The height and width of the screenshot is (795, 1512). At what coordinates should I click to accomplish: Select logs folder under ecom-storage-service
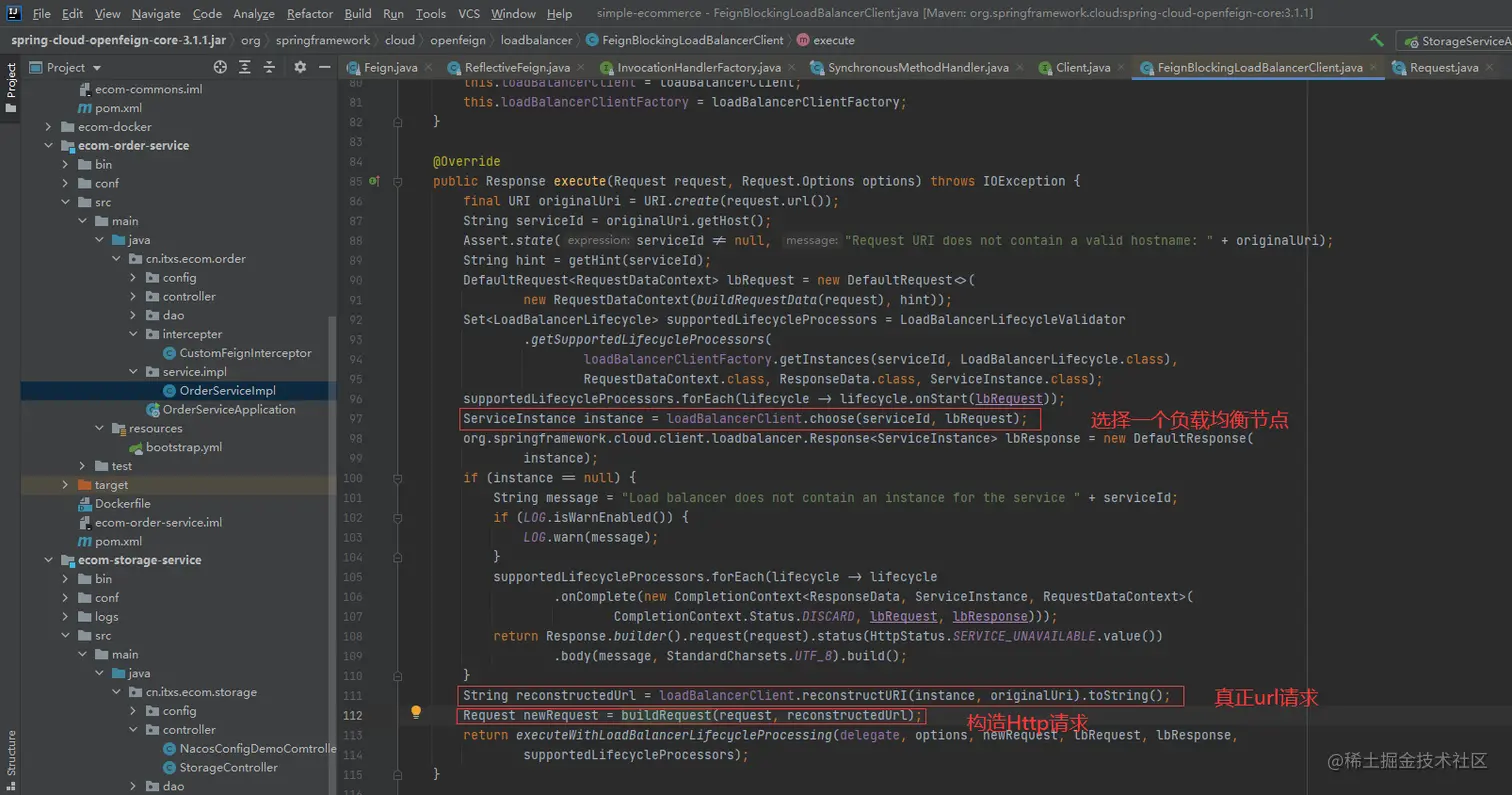(x=106, y=617)
